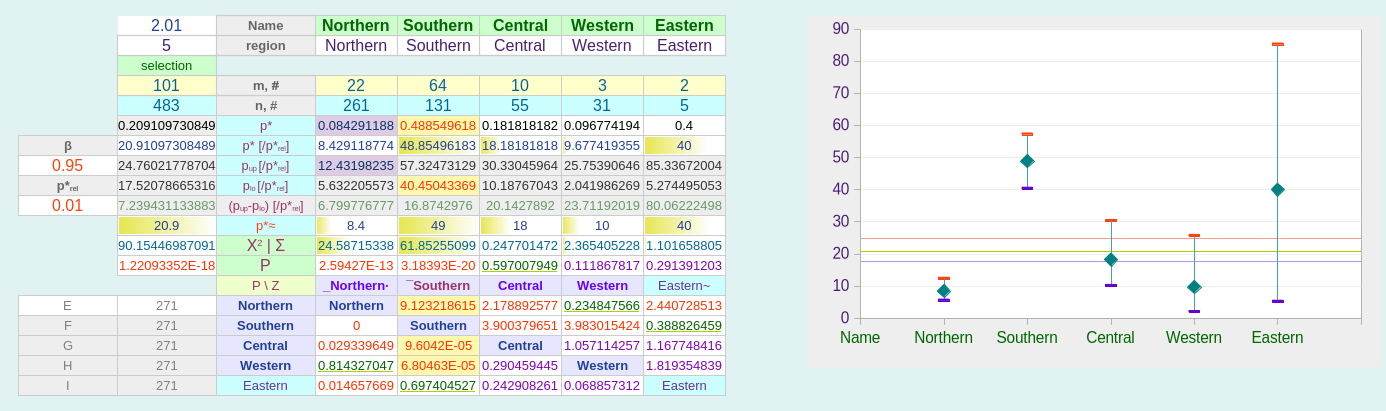Image resolution: width=1386 pixels, height=411 pixels.
Task: Select Eastern upper bound 85.33672004
Action: pyautogui.click(x=684, y=166)
